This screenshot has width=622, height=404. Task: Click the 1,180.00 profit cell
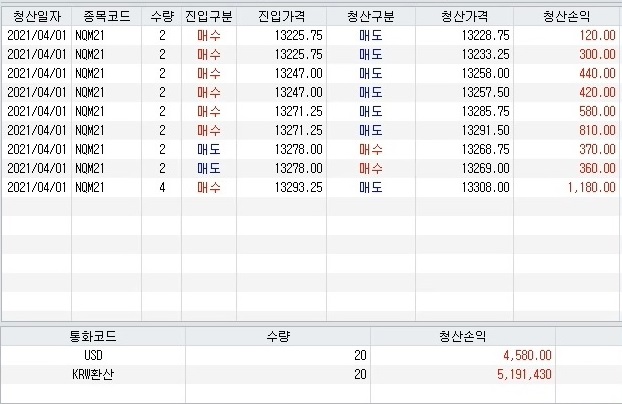[x=591, y=187]
